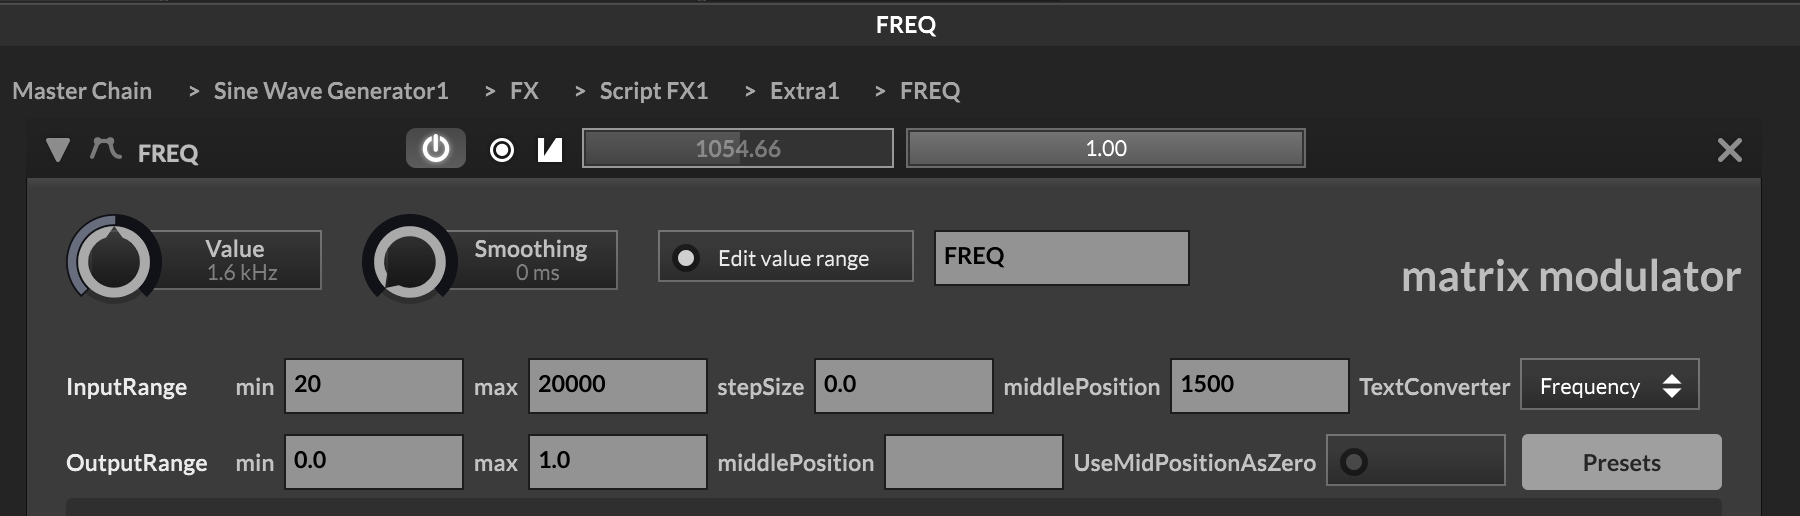Click the 1054.66 value slider

738,149
